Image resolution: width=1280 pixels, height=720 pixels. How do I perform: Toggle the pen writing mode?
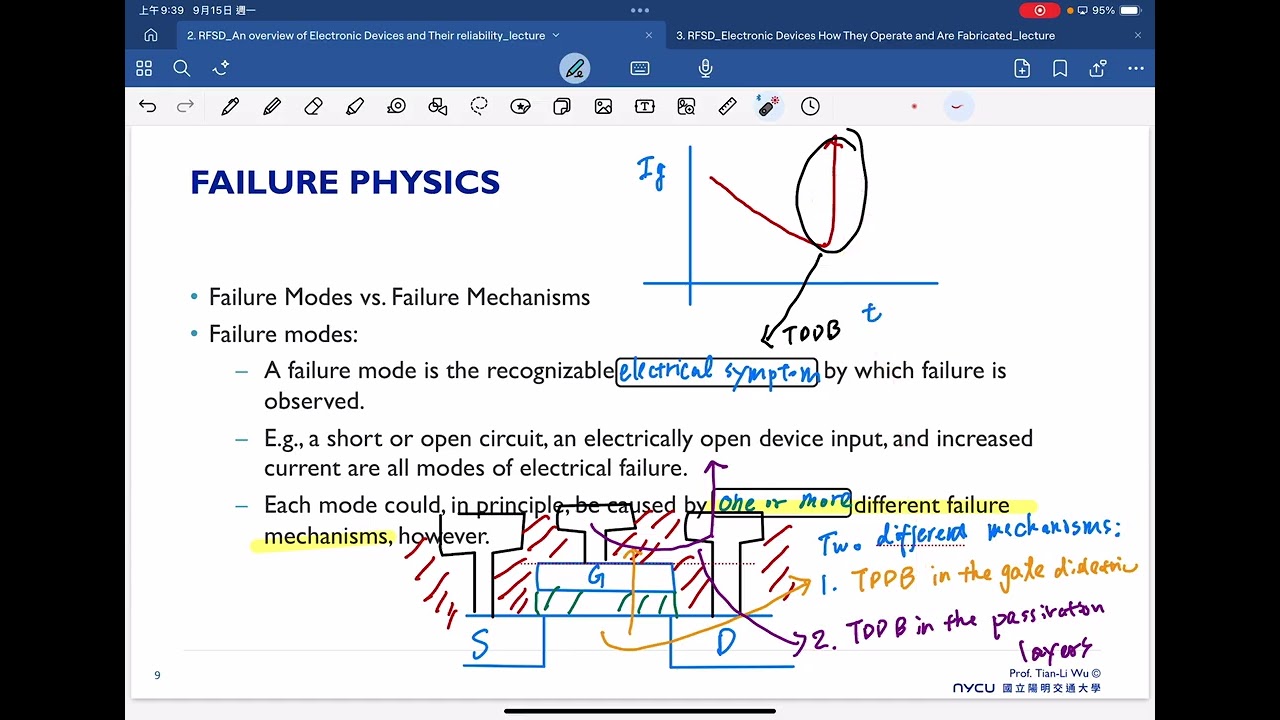[575, 68]
